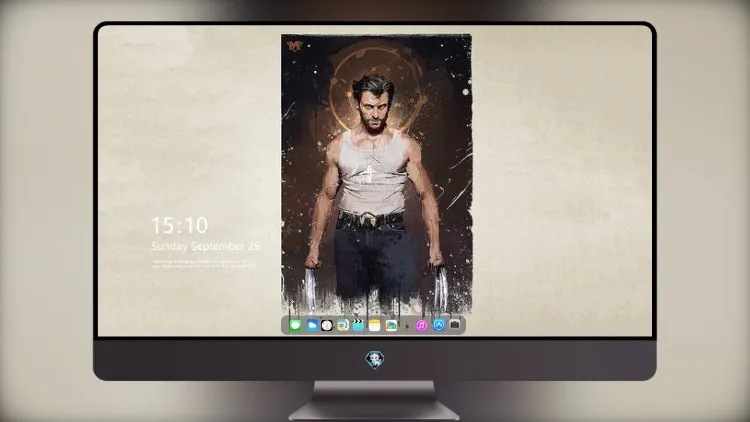Click the logo badge on monitor bezel

(375, 360)
